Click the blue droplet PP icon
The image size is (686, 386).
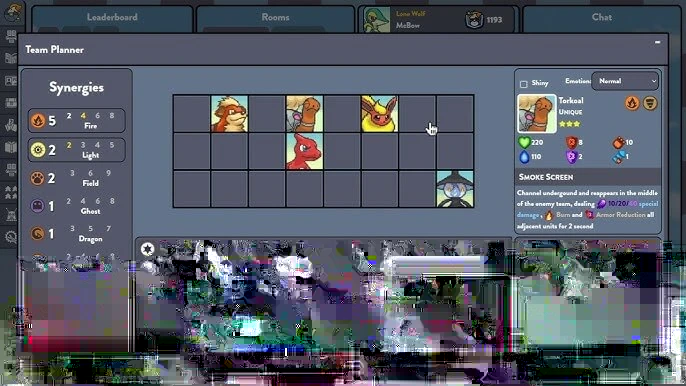[x=524, y=157]
